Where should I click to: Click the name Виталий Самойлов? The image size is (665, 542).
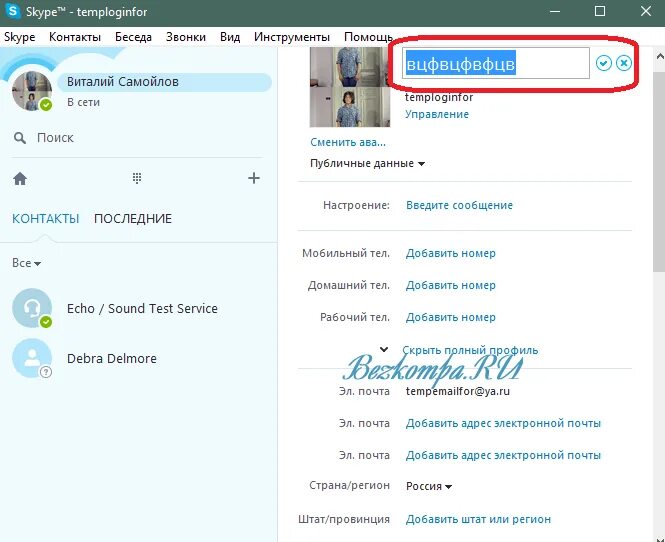click(x=123, y=81)
